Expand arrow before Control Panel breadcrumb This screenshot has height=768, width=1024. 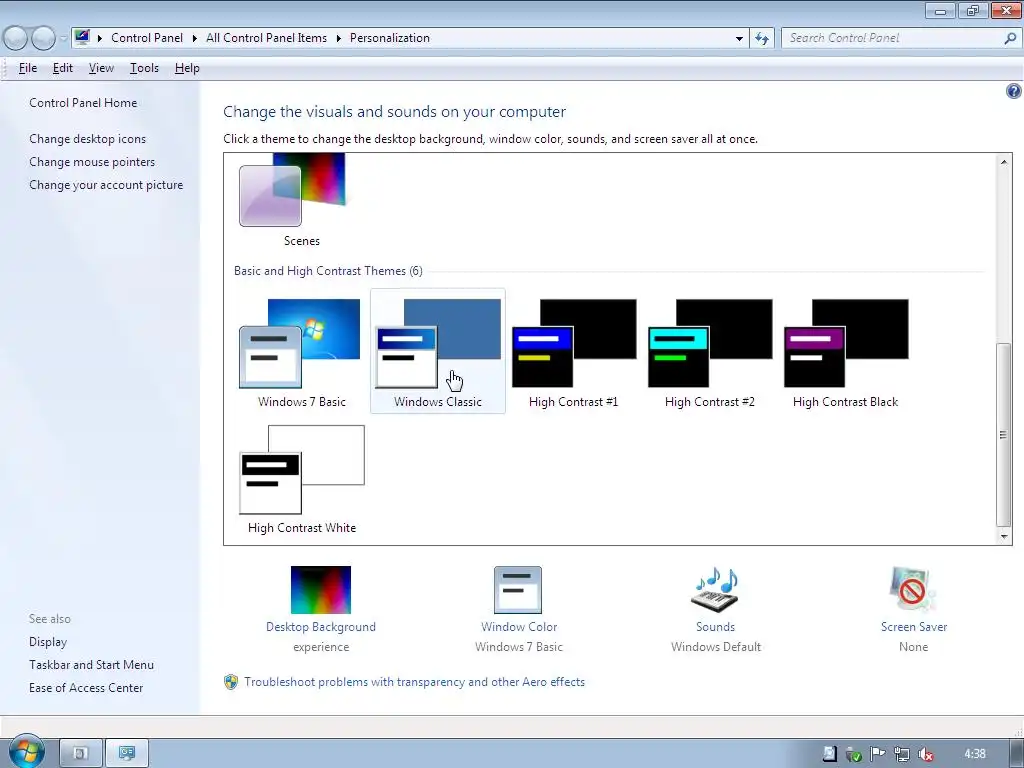click(x=100, y=38)
